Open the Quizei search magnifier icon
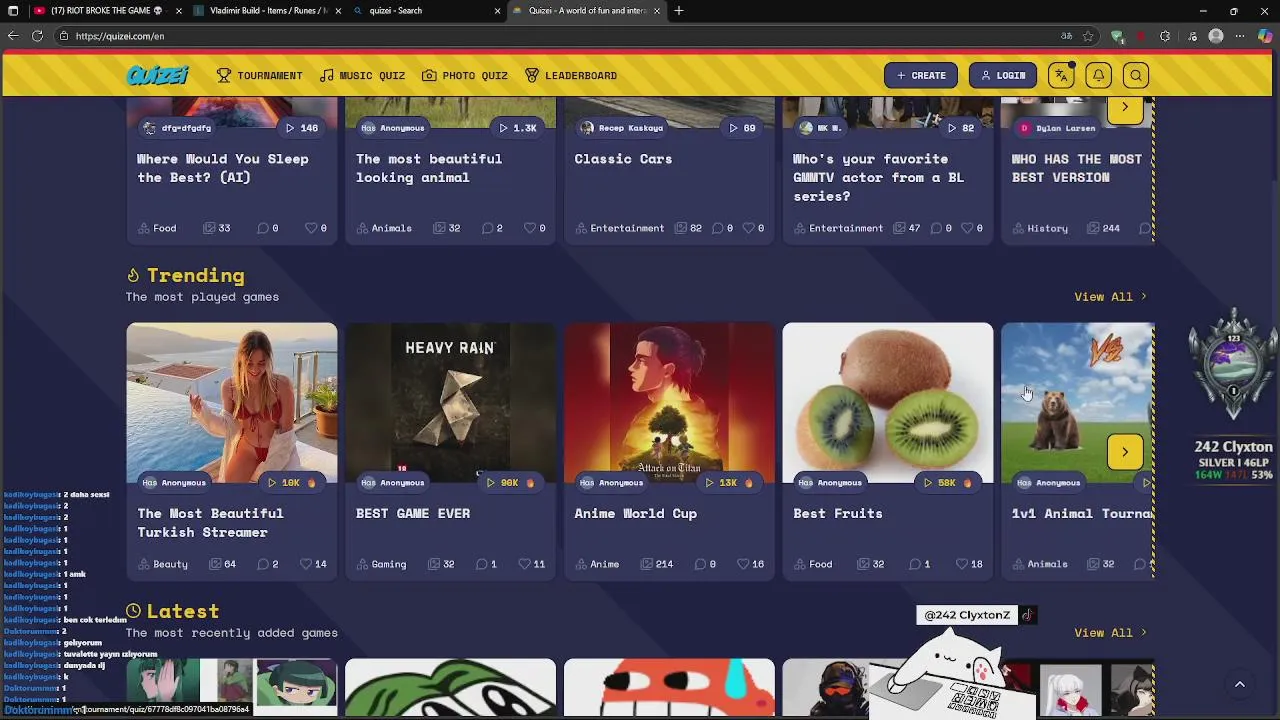 point(1136,76)
